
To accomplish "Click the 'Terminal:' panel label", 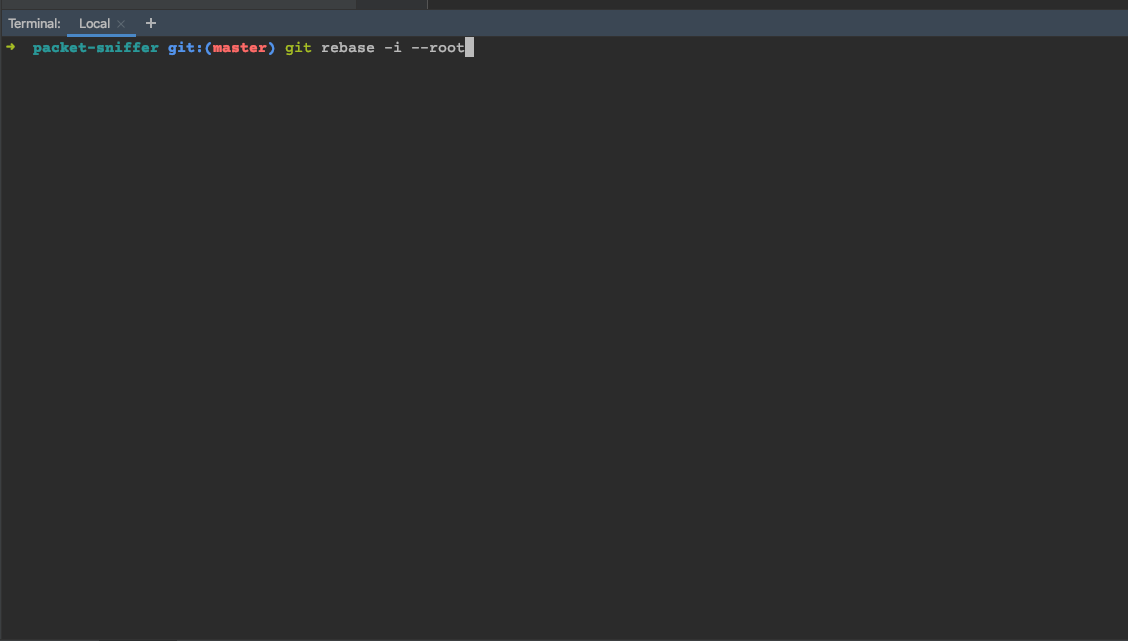I will coord(34,24).
